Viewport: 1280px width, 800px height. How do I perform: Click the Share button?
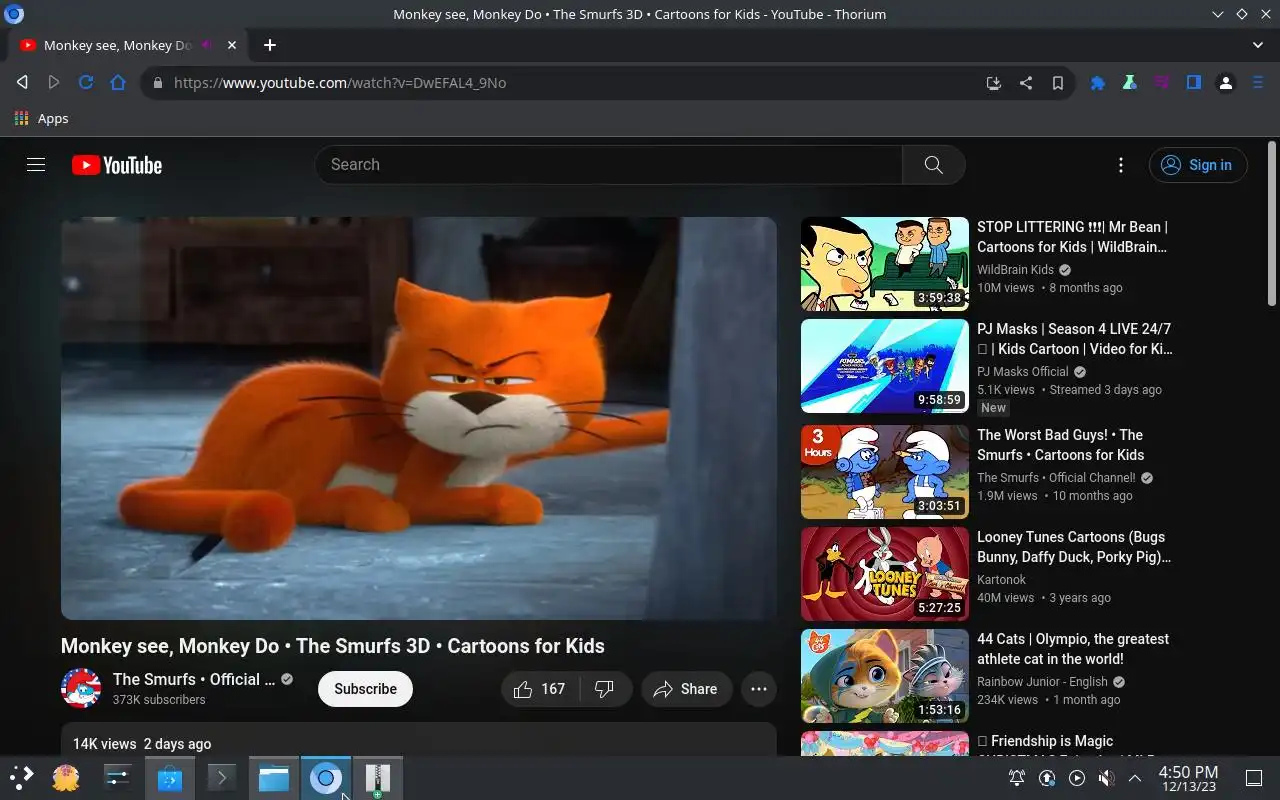pos(687,689)
